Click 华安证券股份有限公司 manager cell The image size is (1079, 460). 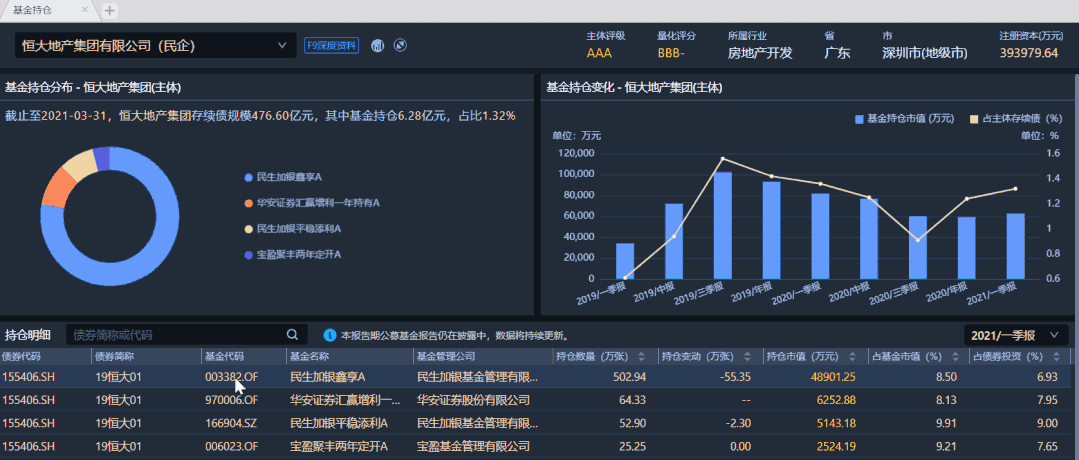(473, 399)
